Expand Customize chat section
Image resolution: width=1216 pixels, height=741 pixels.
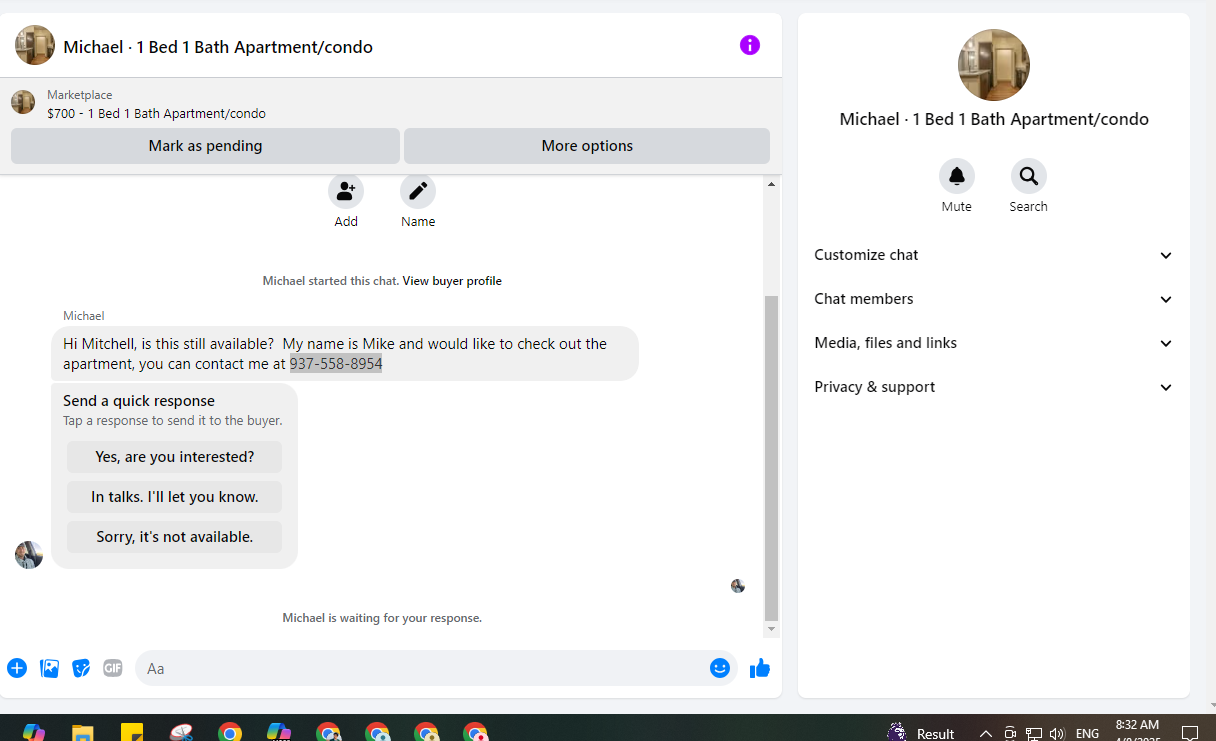pos(994,255)
